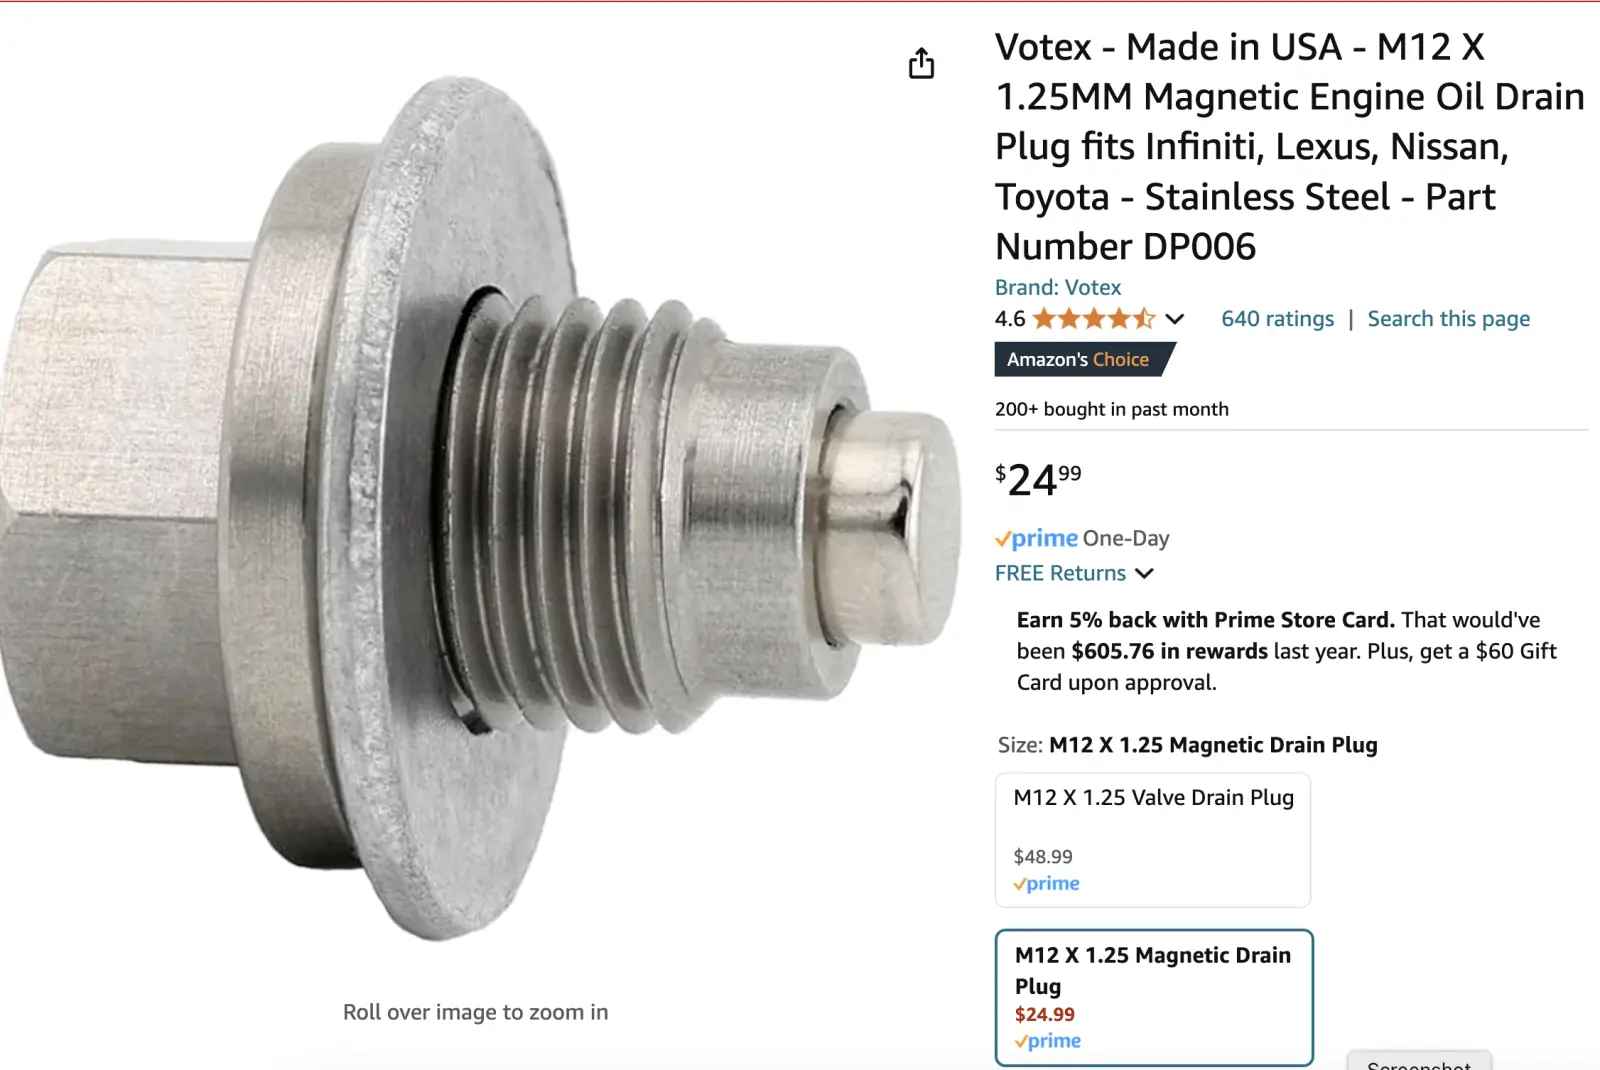
Task: Expand the rating breakdown chevron beside 4.6
Action: coord(1175,319)
